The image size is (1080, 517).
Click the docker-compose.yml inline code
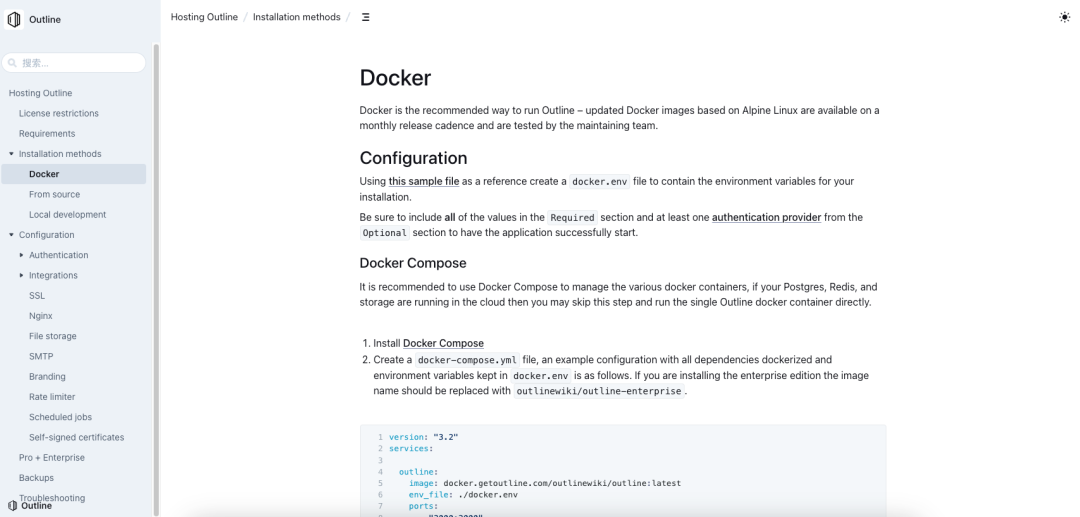(x=467, y=360)
